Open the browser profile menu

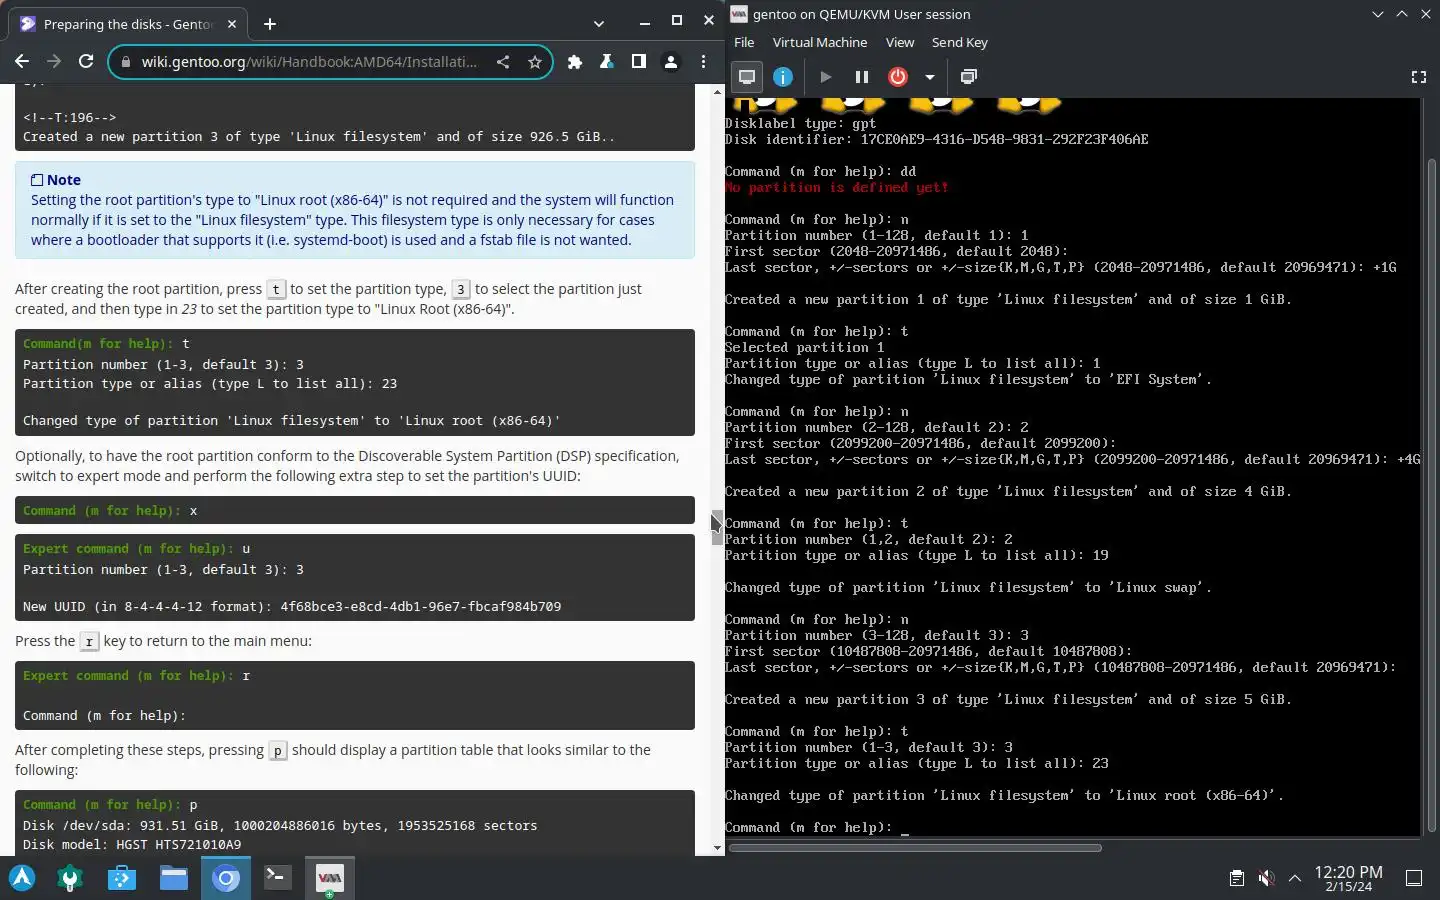point(671,62)
